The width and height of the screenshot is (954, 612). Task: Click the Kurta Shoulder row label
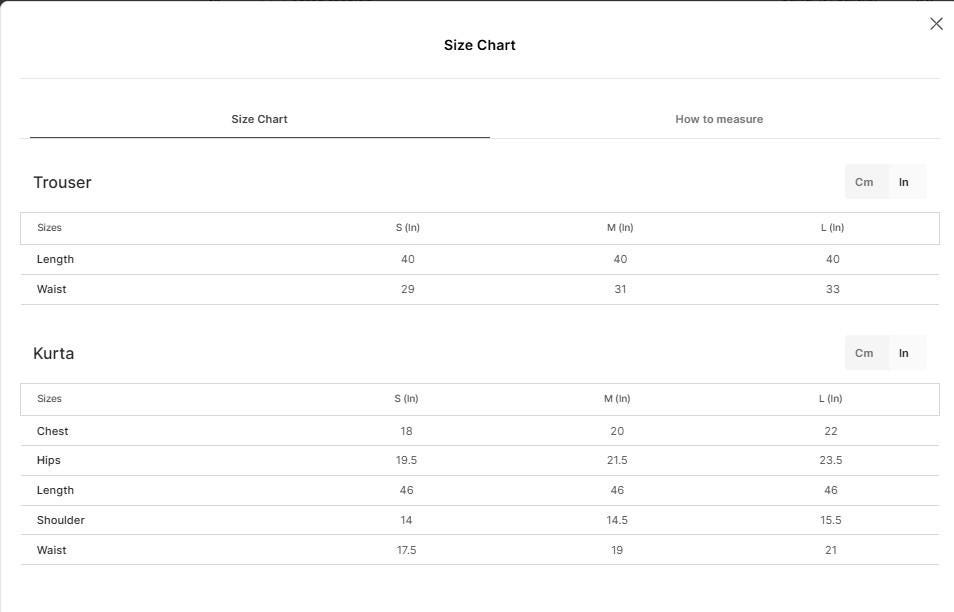point(60,520)
